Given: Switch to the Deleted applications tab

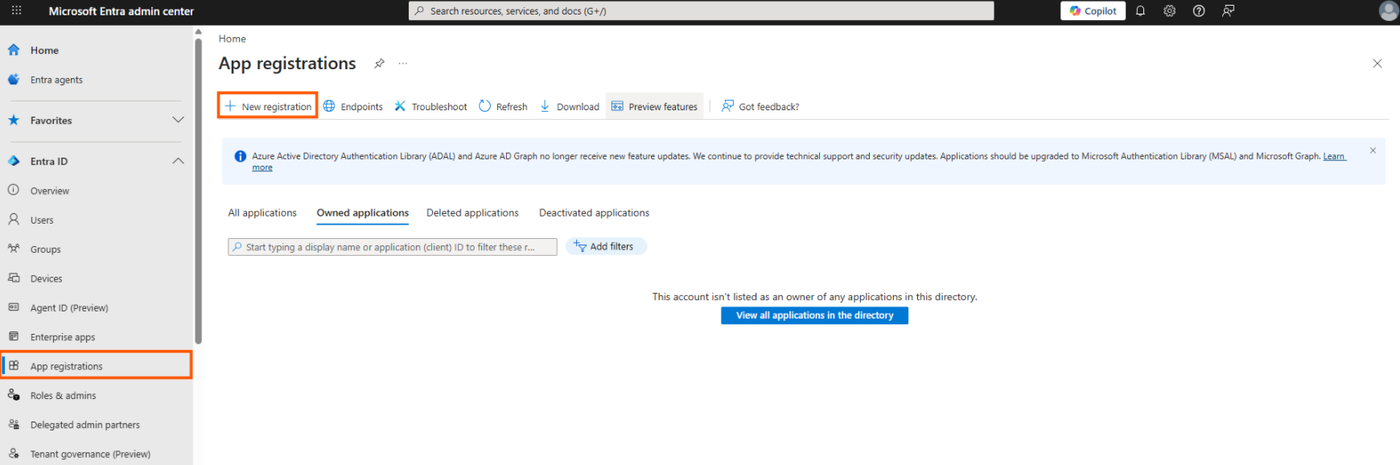Looking at the screenshot, I should (x=472, y=213).
